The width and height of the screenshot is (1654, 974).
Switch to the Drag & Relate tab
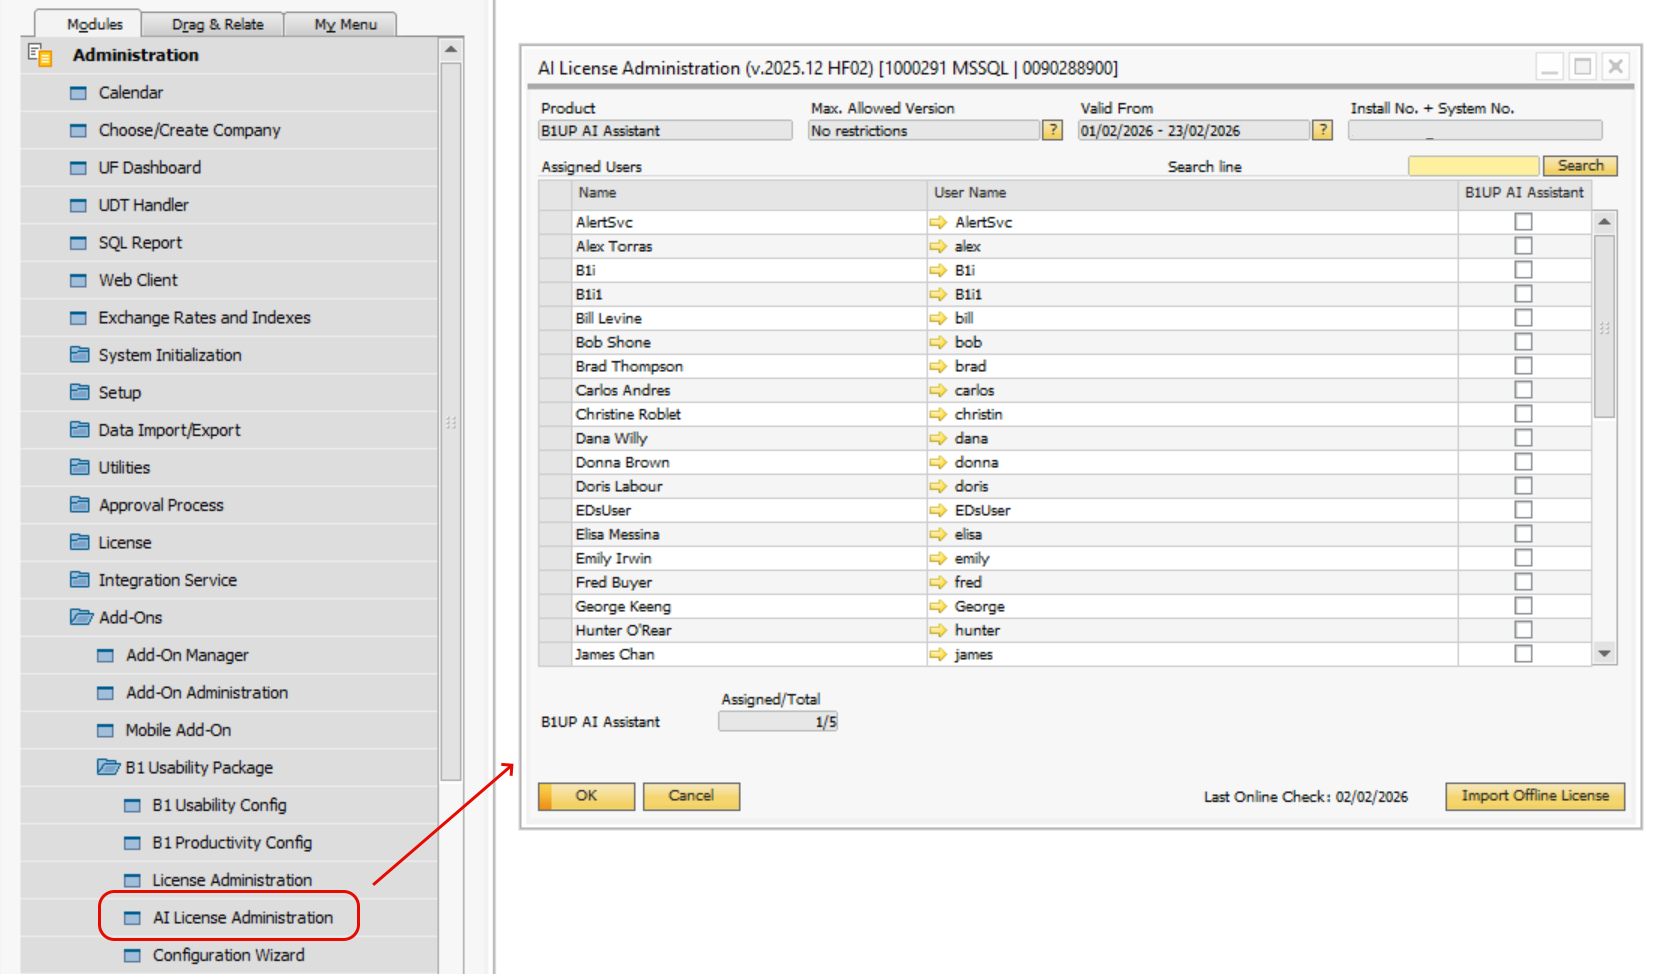[x=217, y=24]
